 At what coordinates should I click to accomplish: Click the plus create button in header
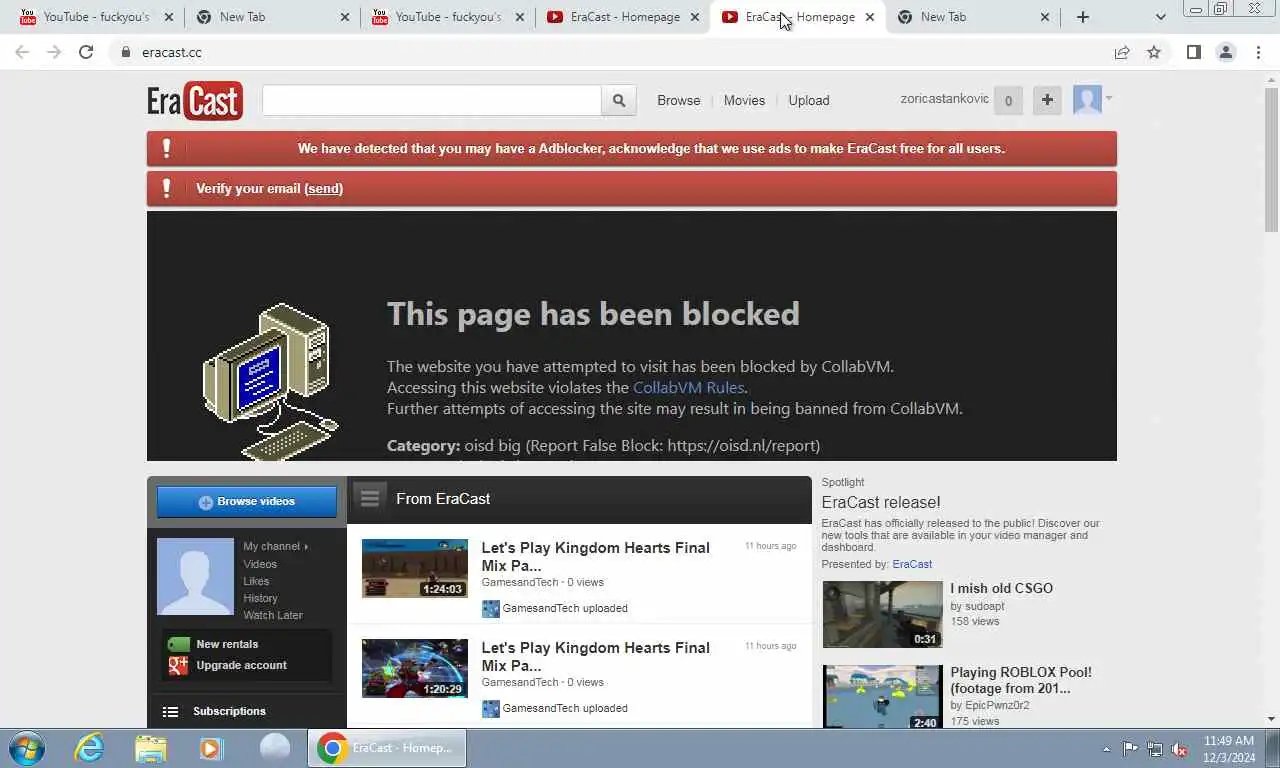pos(1047,100)
